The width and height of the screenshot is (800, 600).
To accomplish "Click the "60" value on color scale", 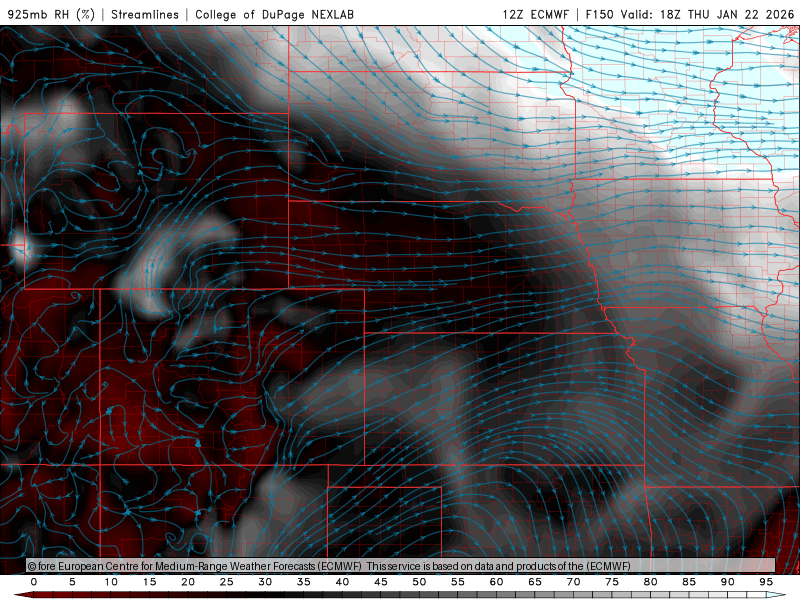I will pyautogui.click(x=496, y=582).
